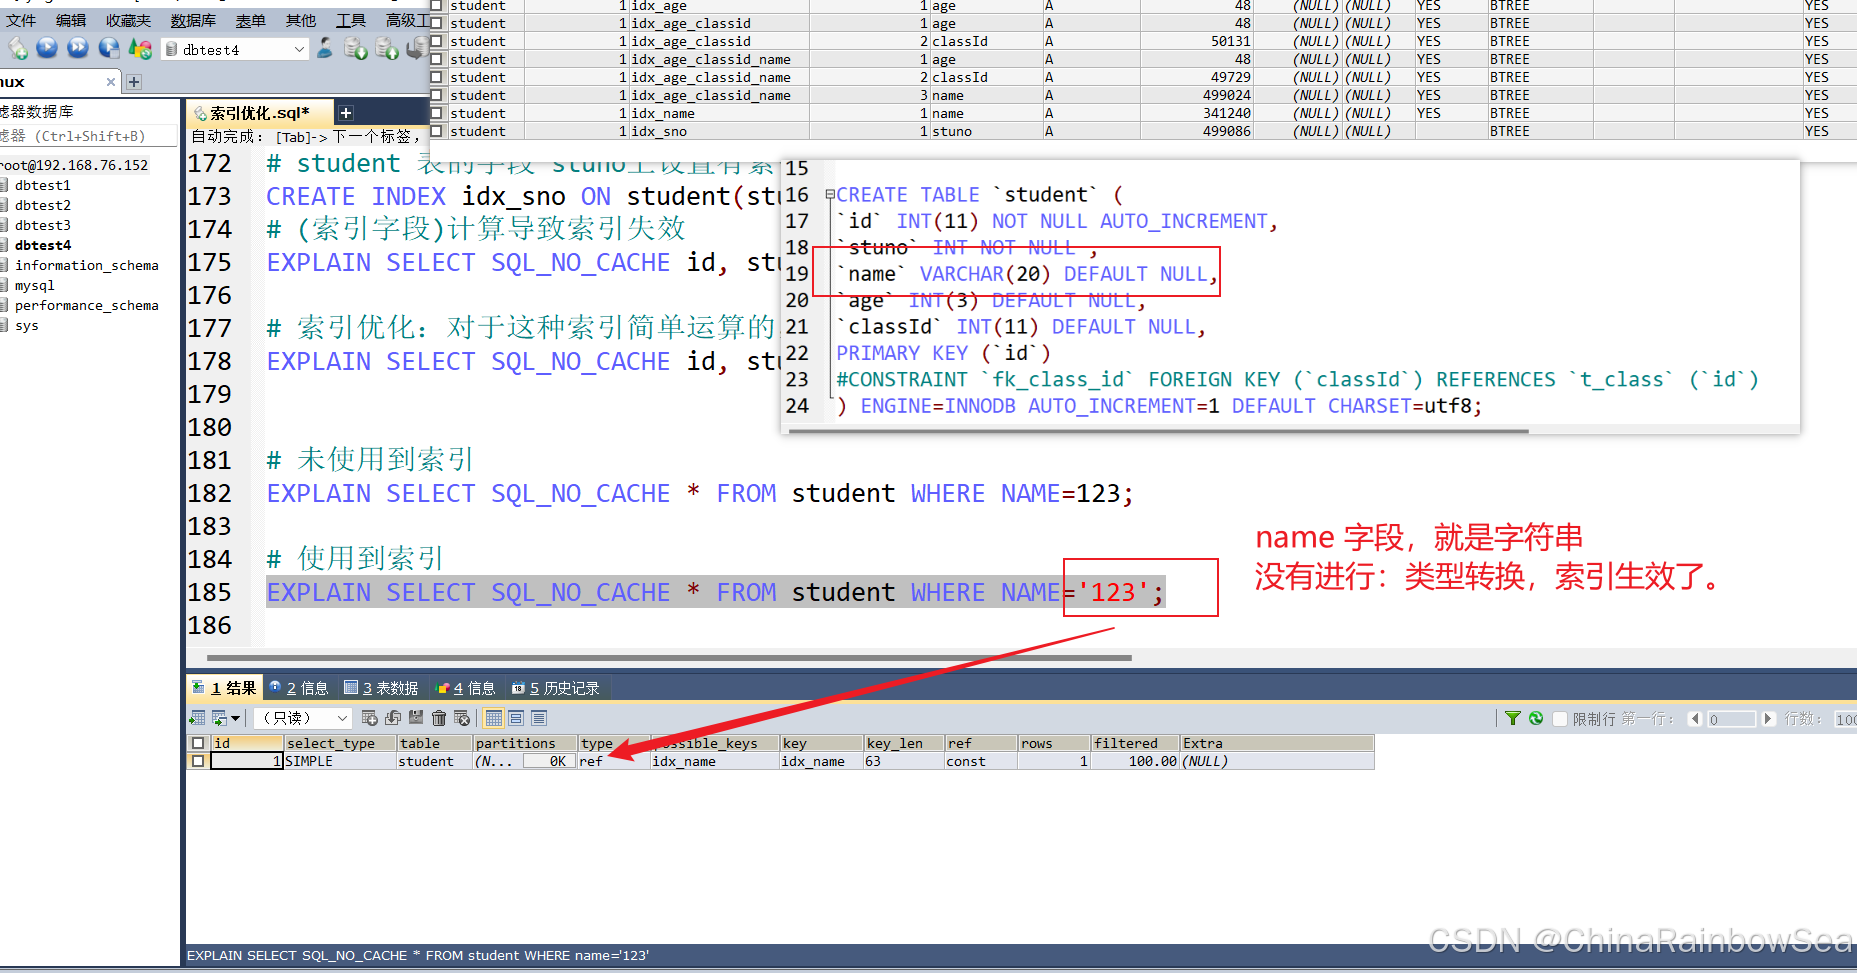1857x973 pixels.
Task: Open the 文件 menu
Action: tap(21, 20)
